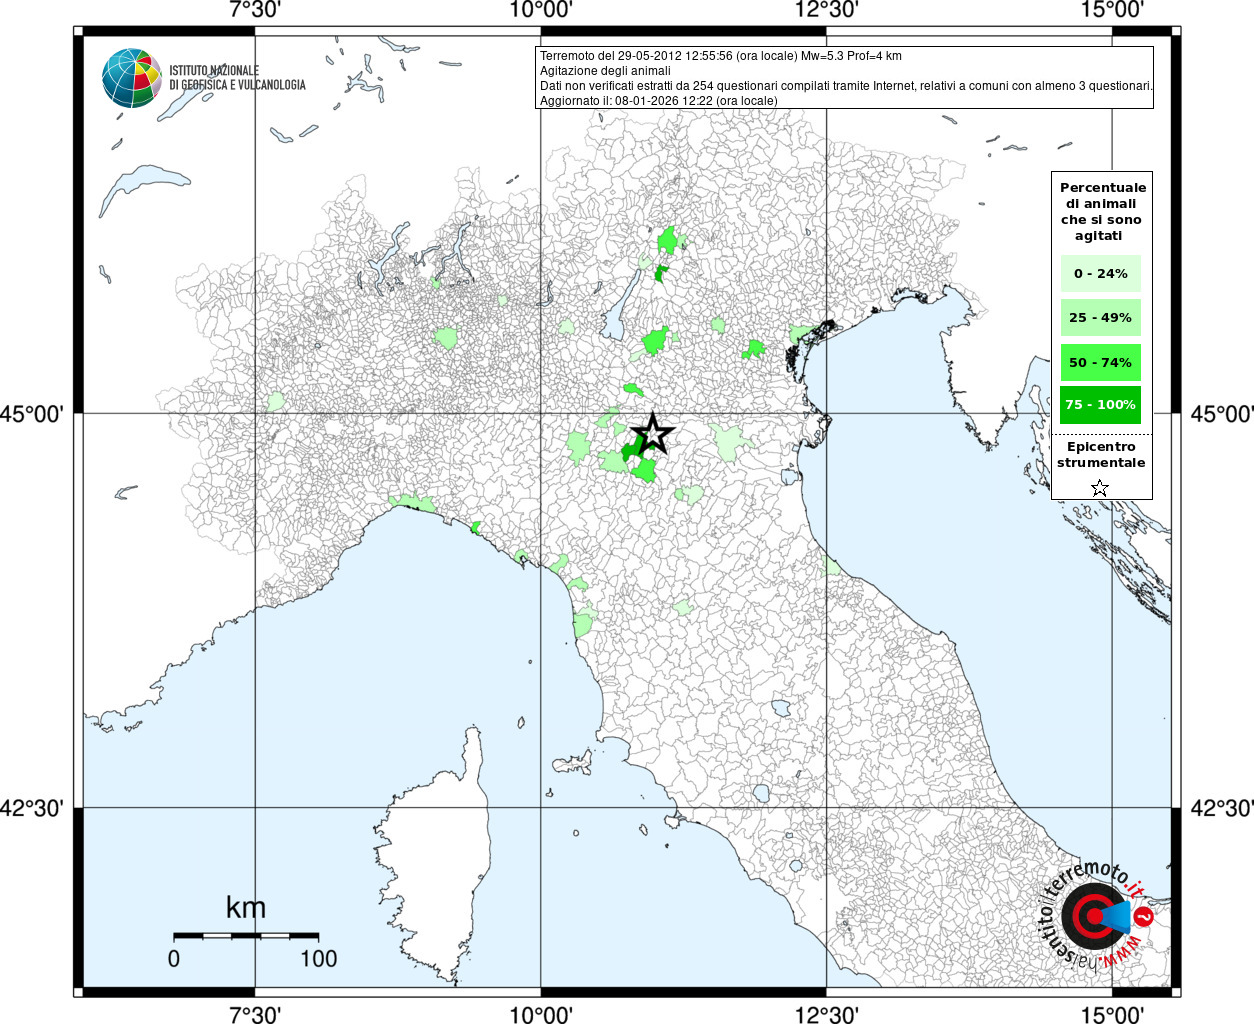Click the '0' scale bar value
1254x1024 pixels.
click(x=174, y=958)
